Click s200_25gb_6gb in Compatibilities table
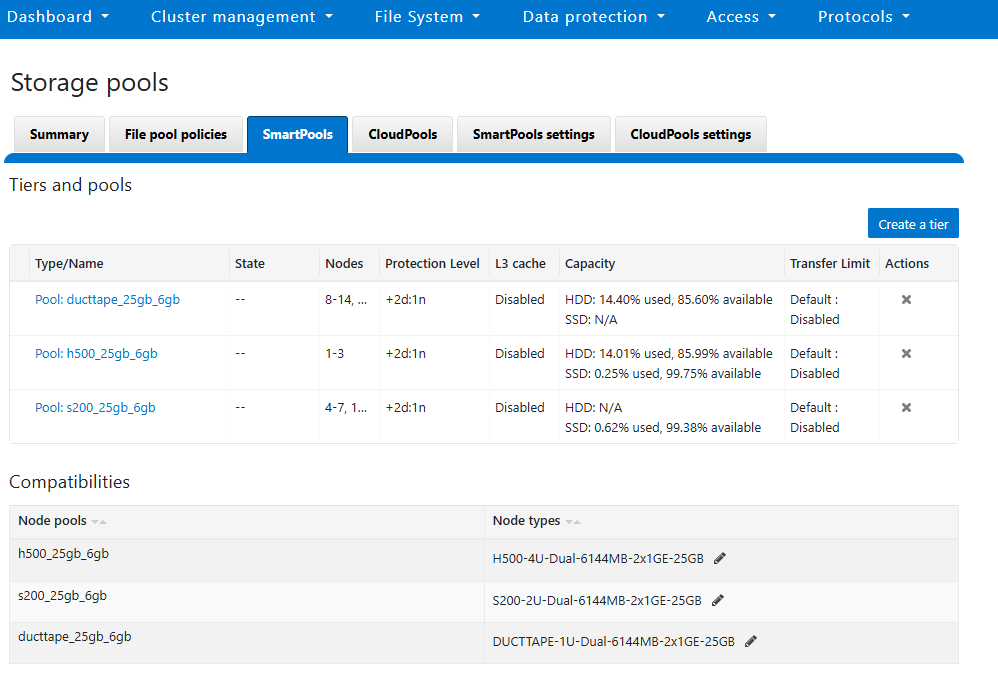The image size is (998, 677). 62,596
